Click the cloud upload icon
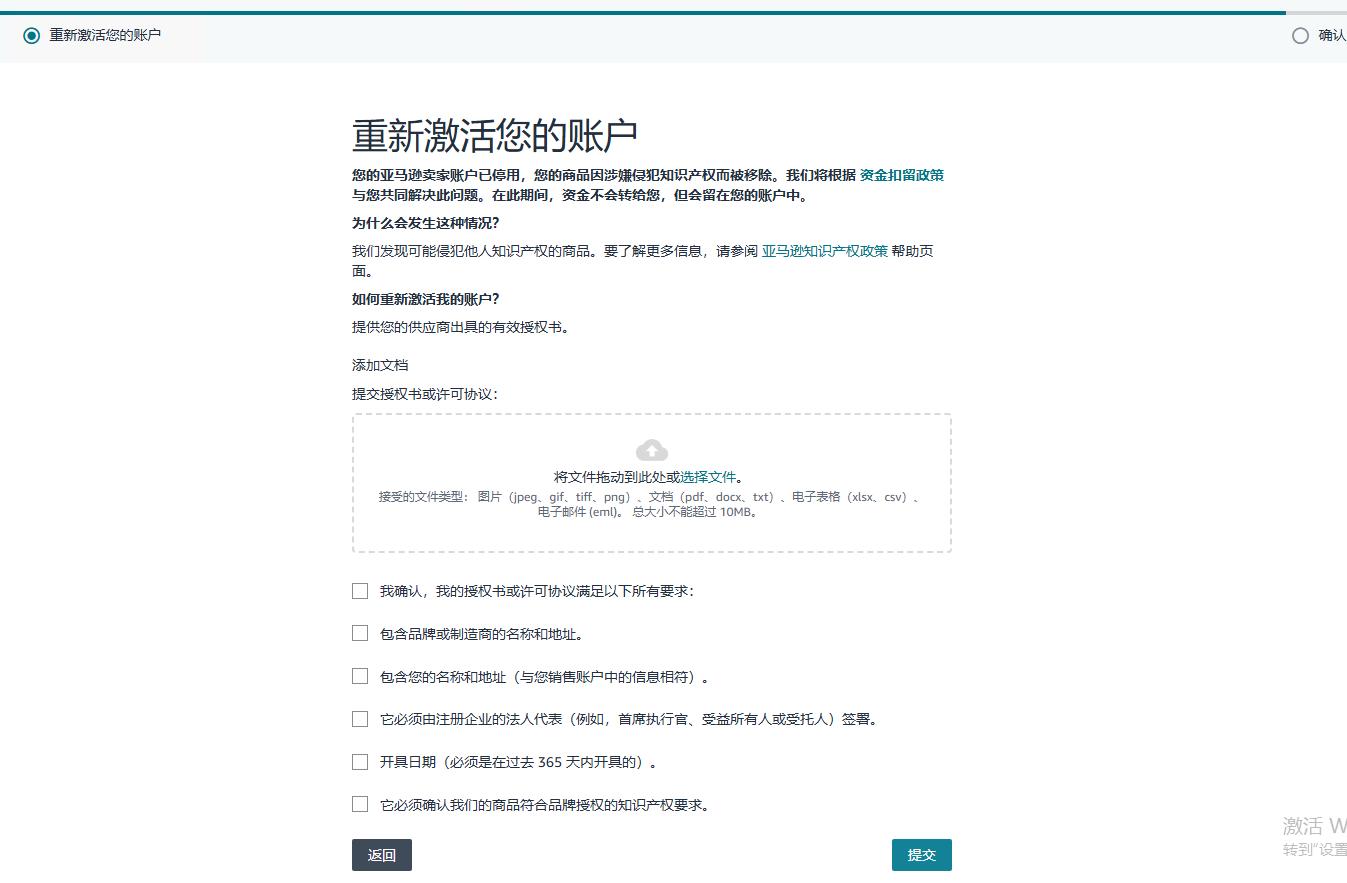This screenshot has height=883, width=1347. pyautogui.click(x=651, y=450)
